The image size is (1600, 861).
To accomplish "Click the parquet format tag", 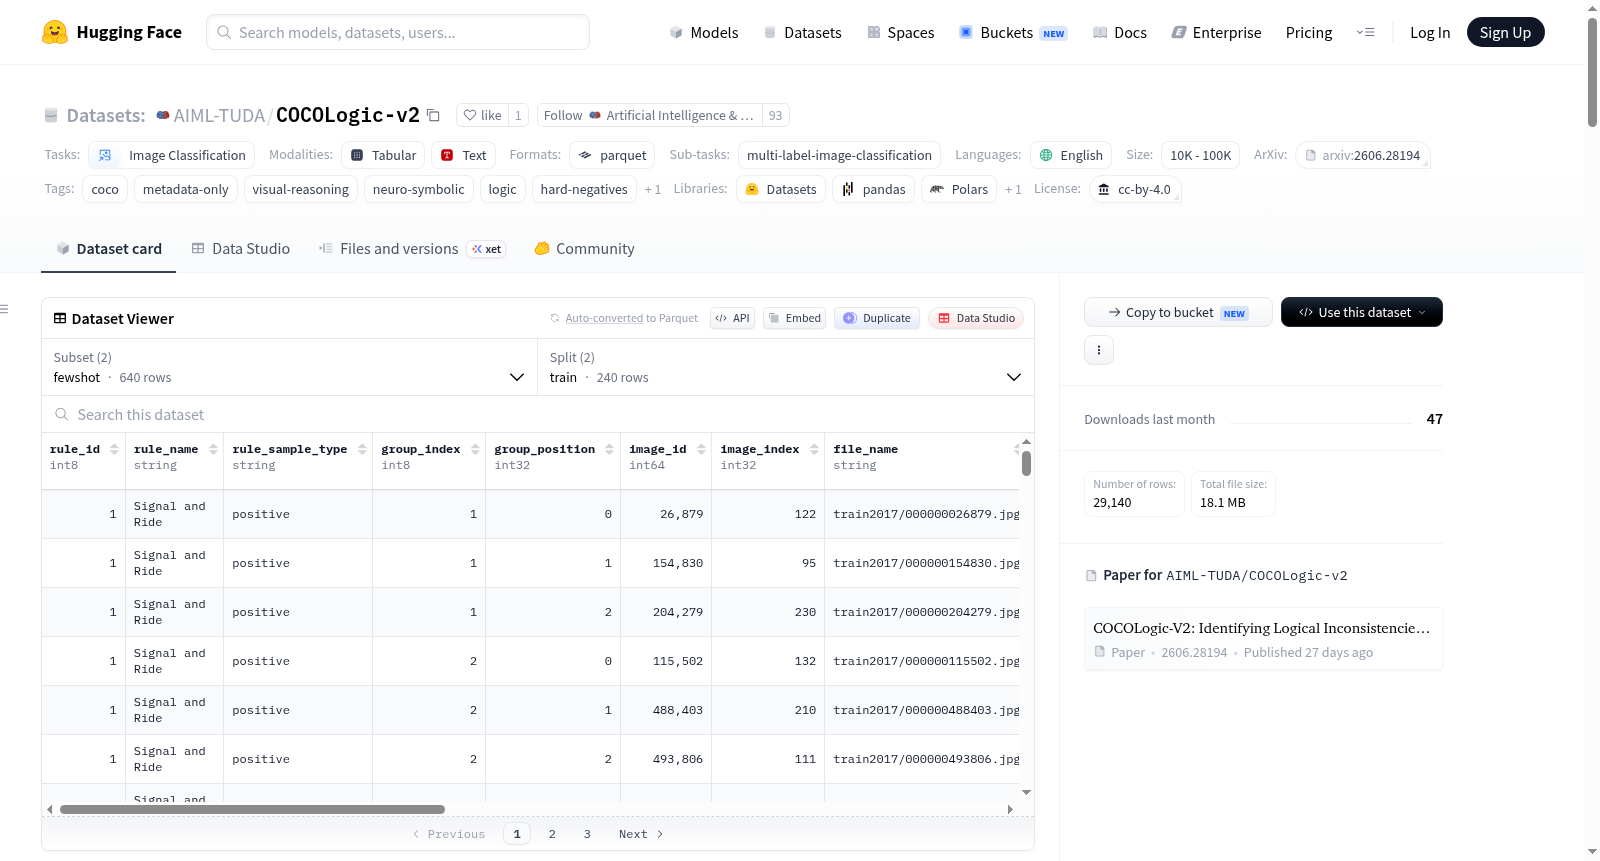I will pos(612,155).
